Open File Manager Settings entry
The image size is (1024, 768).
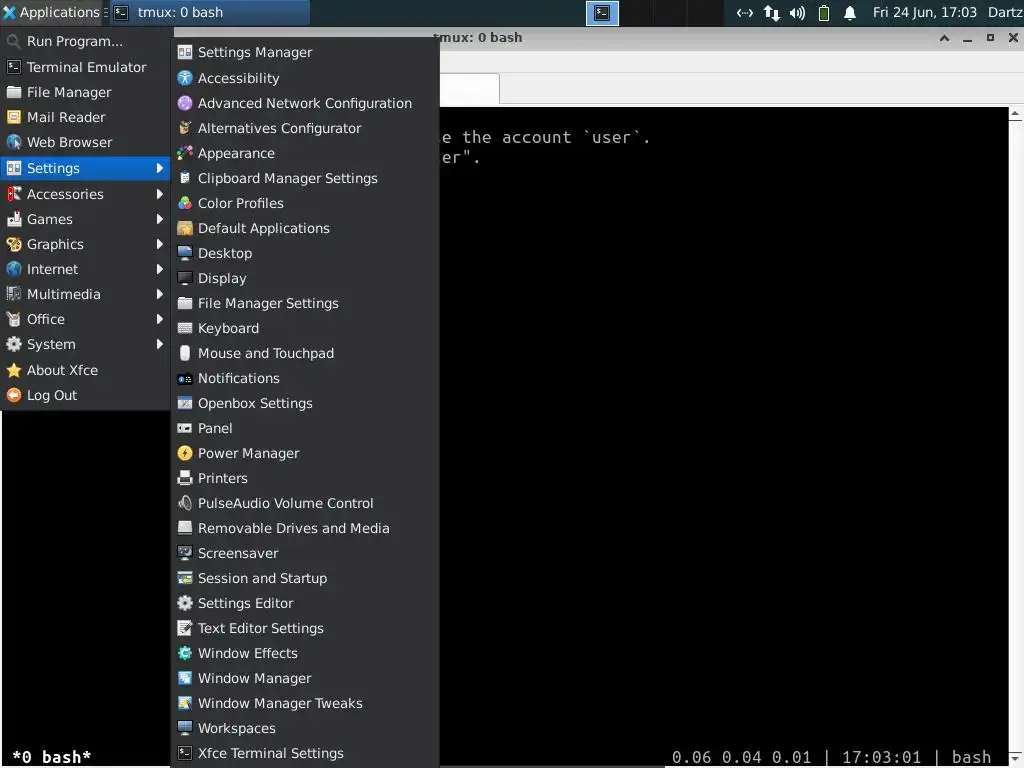point(305,303)
